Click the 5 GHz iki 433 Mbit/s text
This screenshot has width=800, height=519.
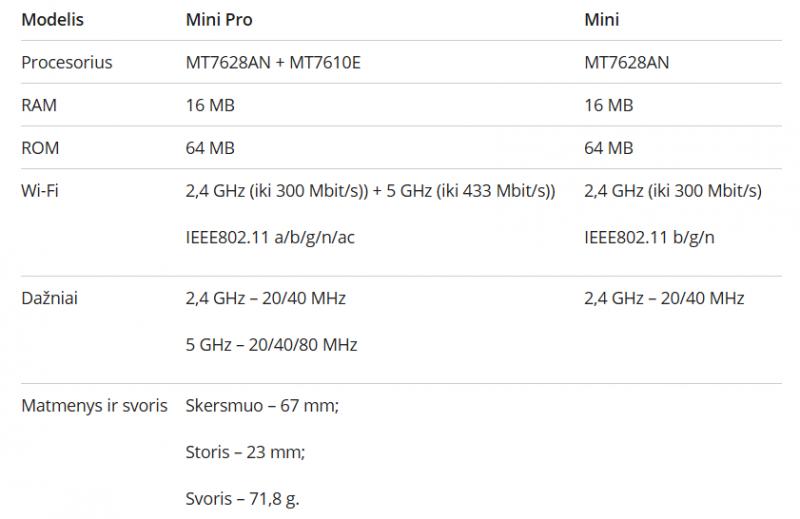click(470, 191)
